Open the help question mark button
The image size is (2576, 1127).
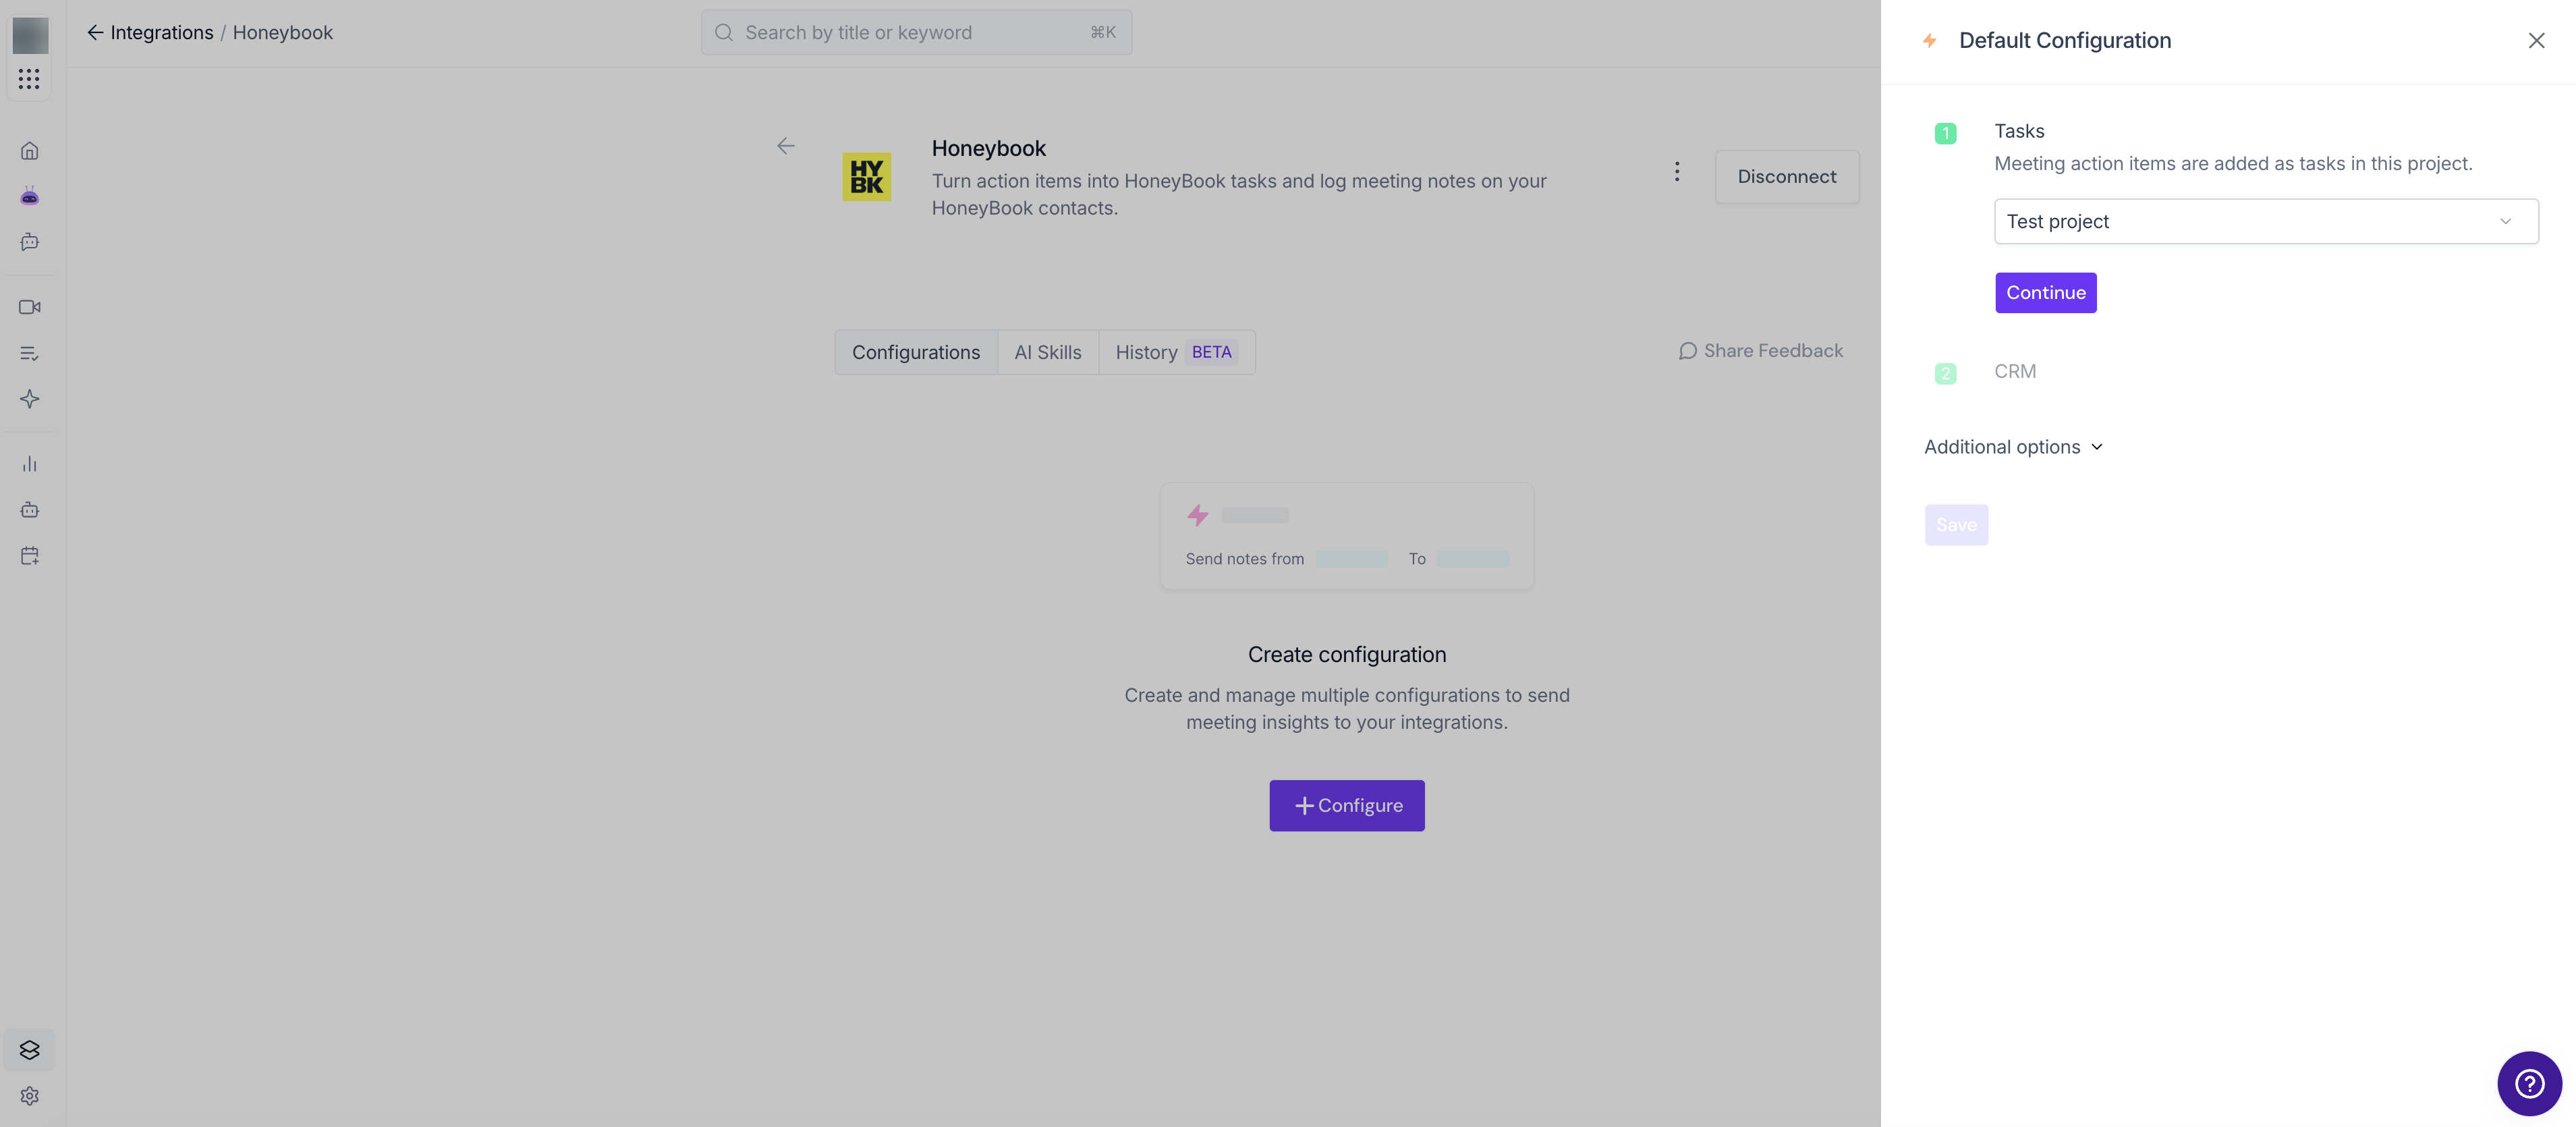tap(2529, 1083)
